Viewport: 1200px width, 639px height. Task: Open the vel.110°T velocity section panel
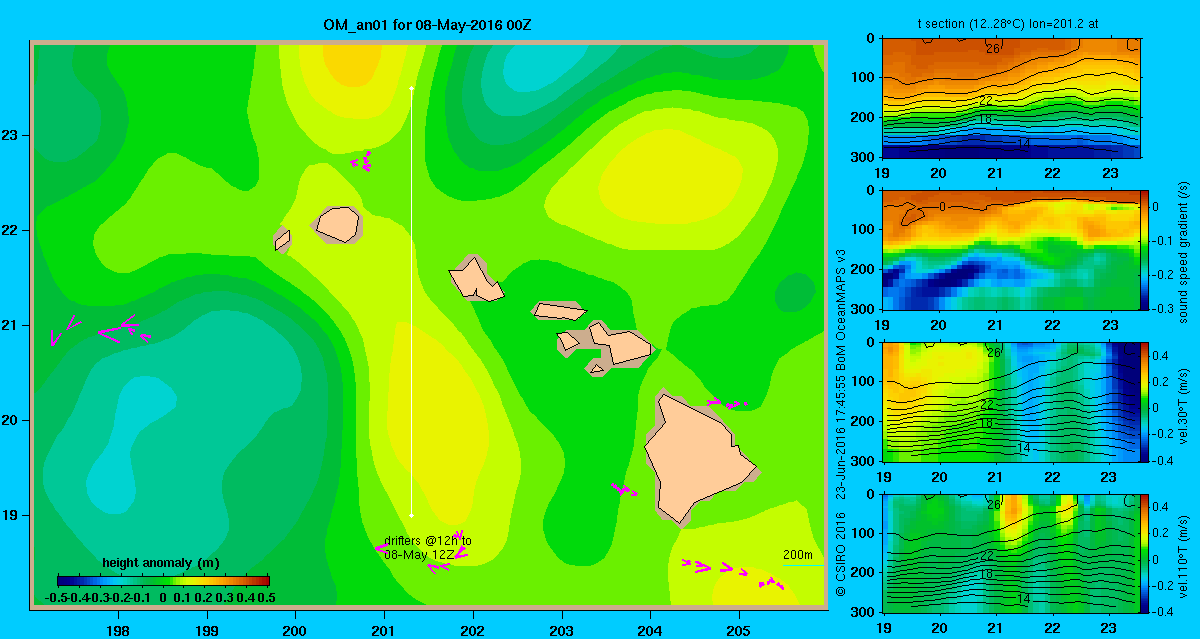[1012, 552]
